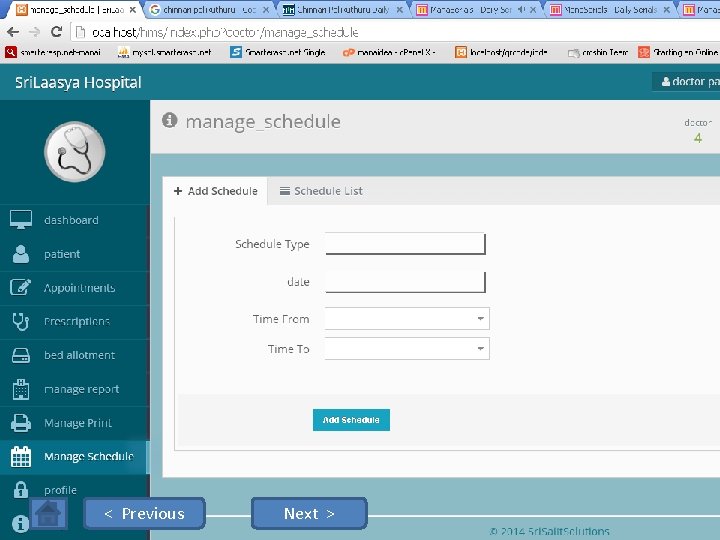Go back with browser back arrow
Viewport: 720px width, 540px height.
pyautogui.click(x=13, y=32)
